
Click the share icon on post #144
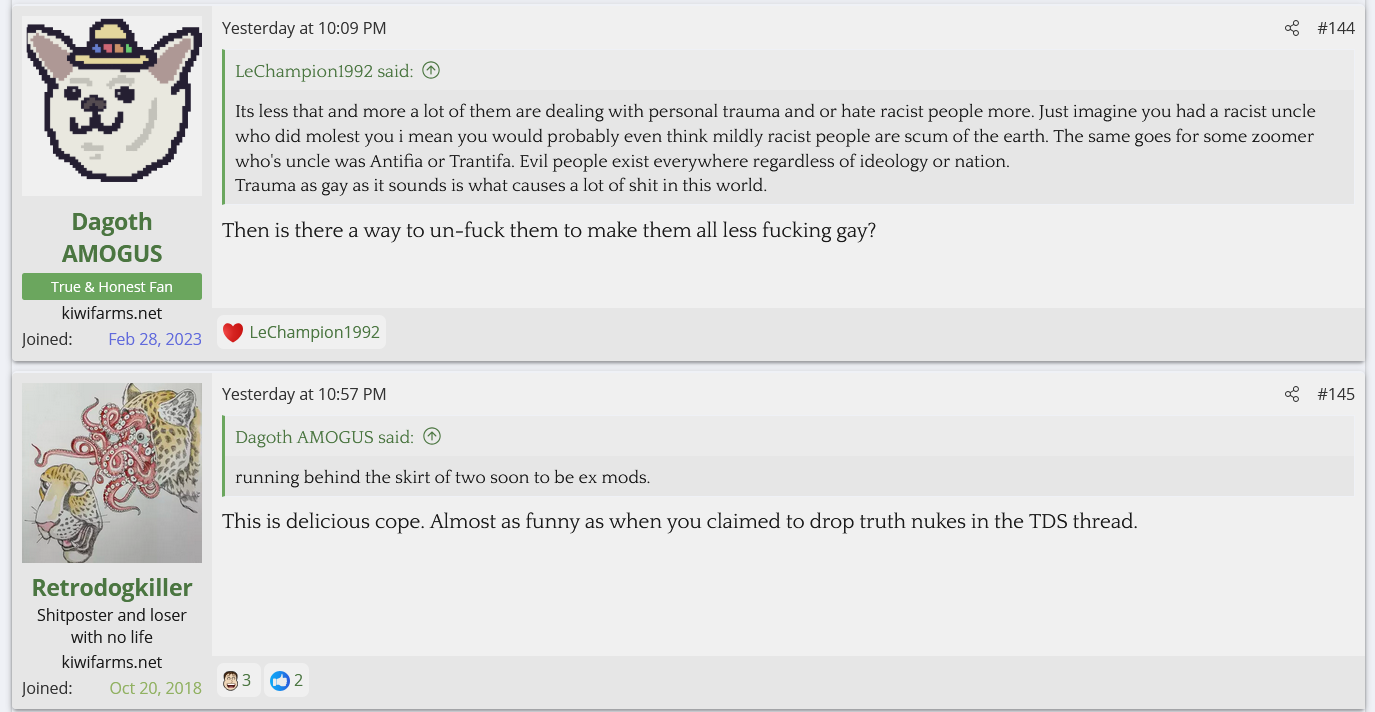(x=1292, y=28)
